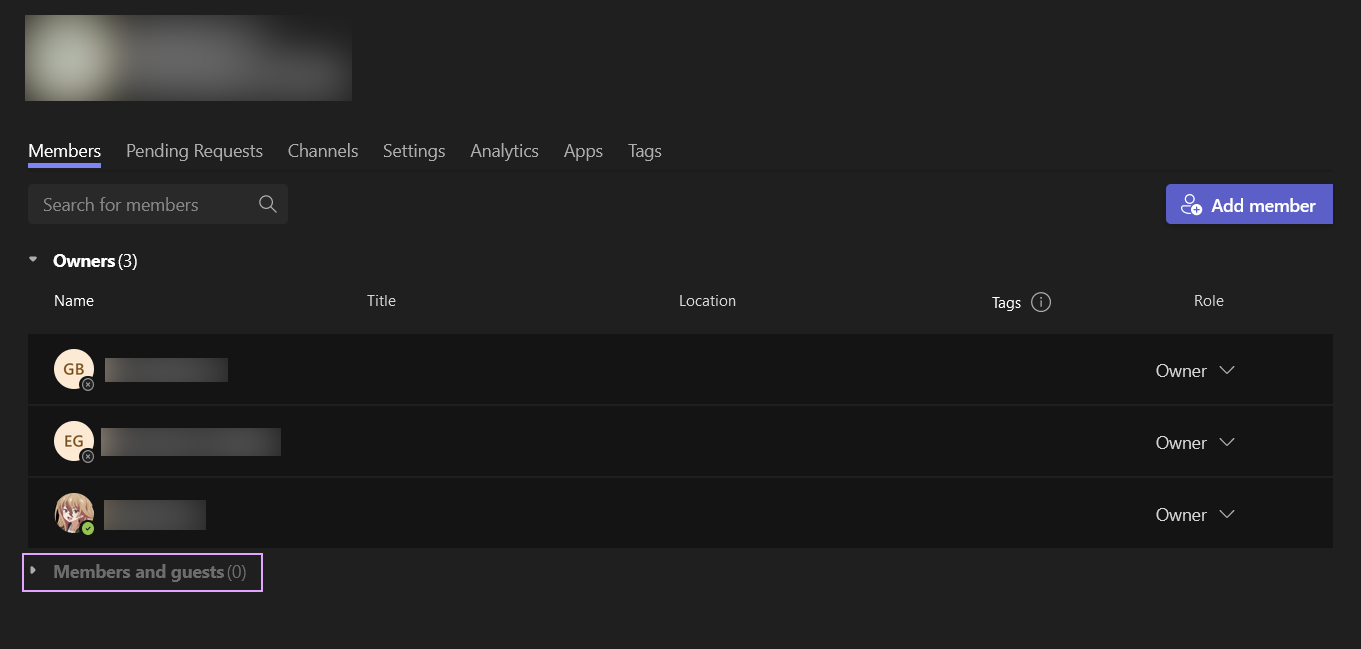Switch to the Pending Requests tab
This screenshot has height=649, width=1361.
[194, 150]
